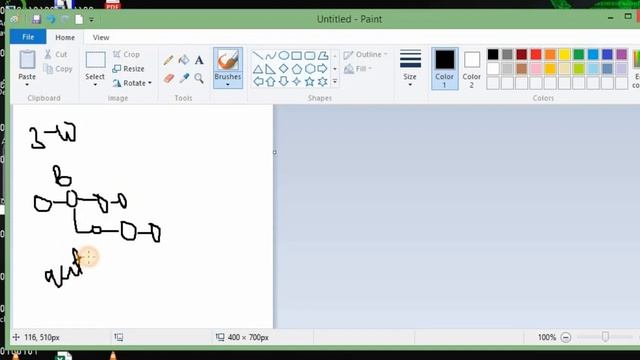The image size is (640, 360).
Task: Pick the dark red color swatch
Action: click(x=522, y=54)
